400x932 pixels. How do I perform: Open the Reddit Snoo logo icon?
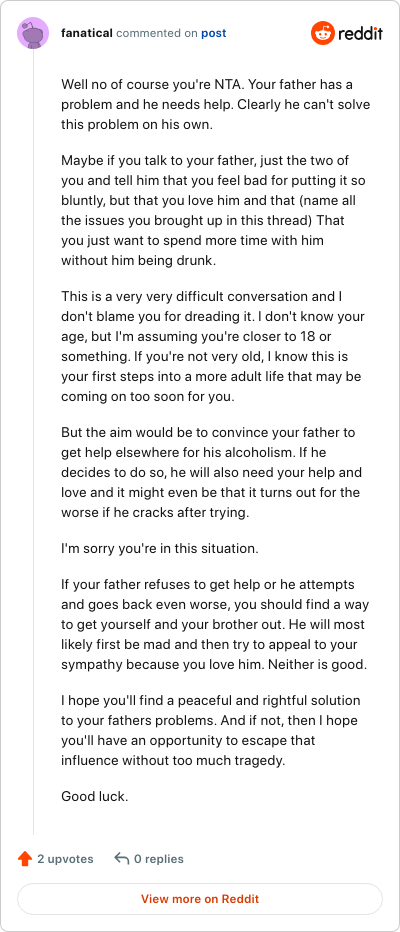(323, 33)
